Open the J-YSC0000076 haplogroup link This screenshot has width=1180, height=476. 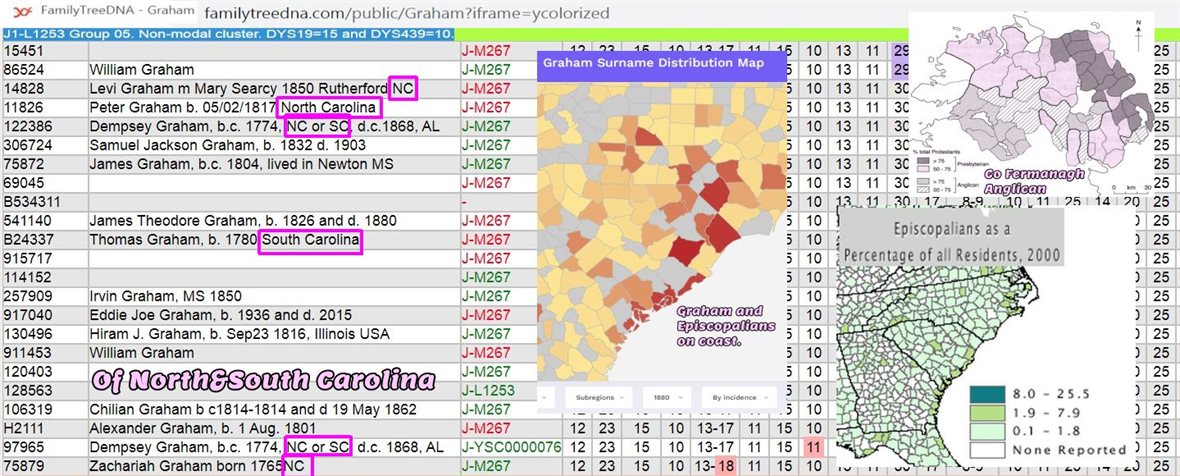[510, 447]
